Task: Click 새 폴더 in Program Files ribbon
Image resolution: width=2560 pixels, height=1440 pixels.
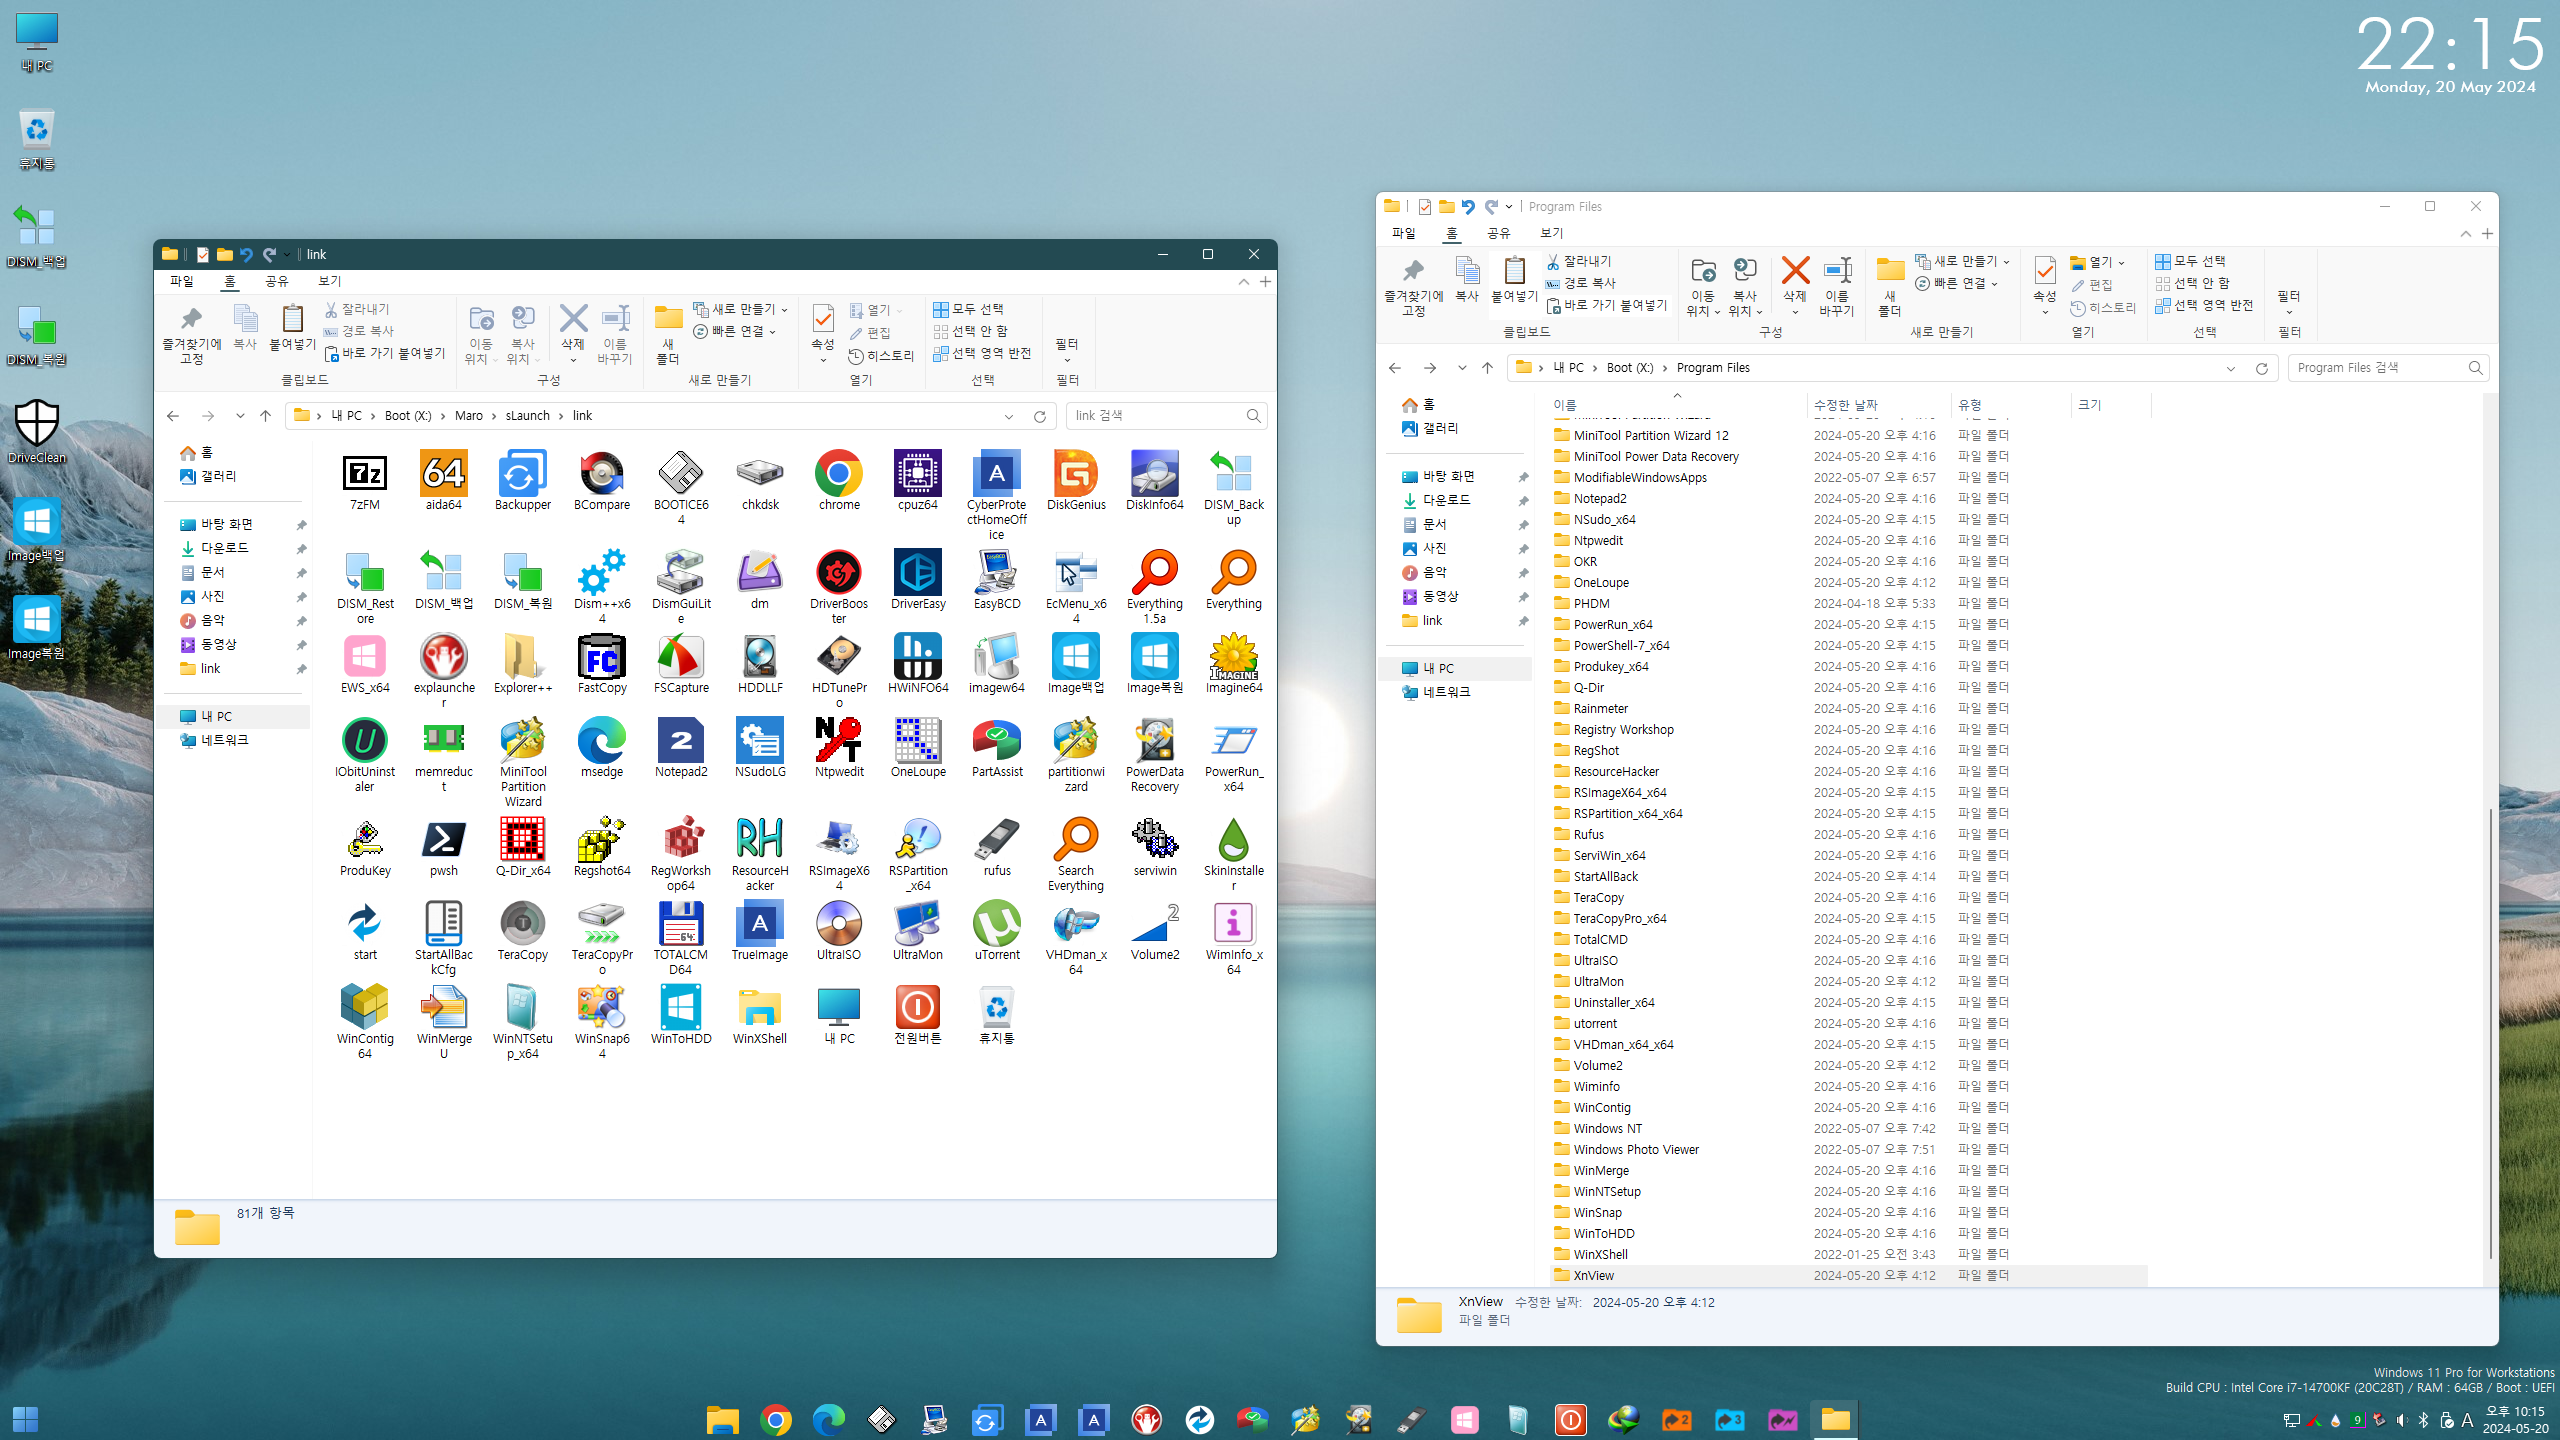Action: coord(1890,285)
